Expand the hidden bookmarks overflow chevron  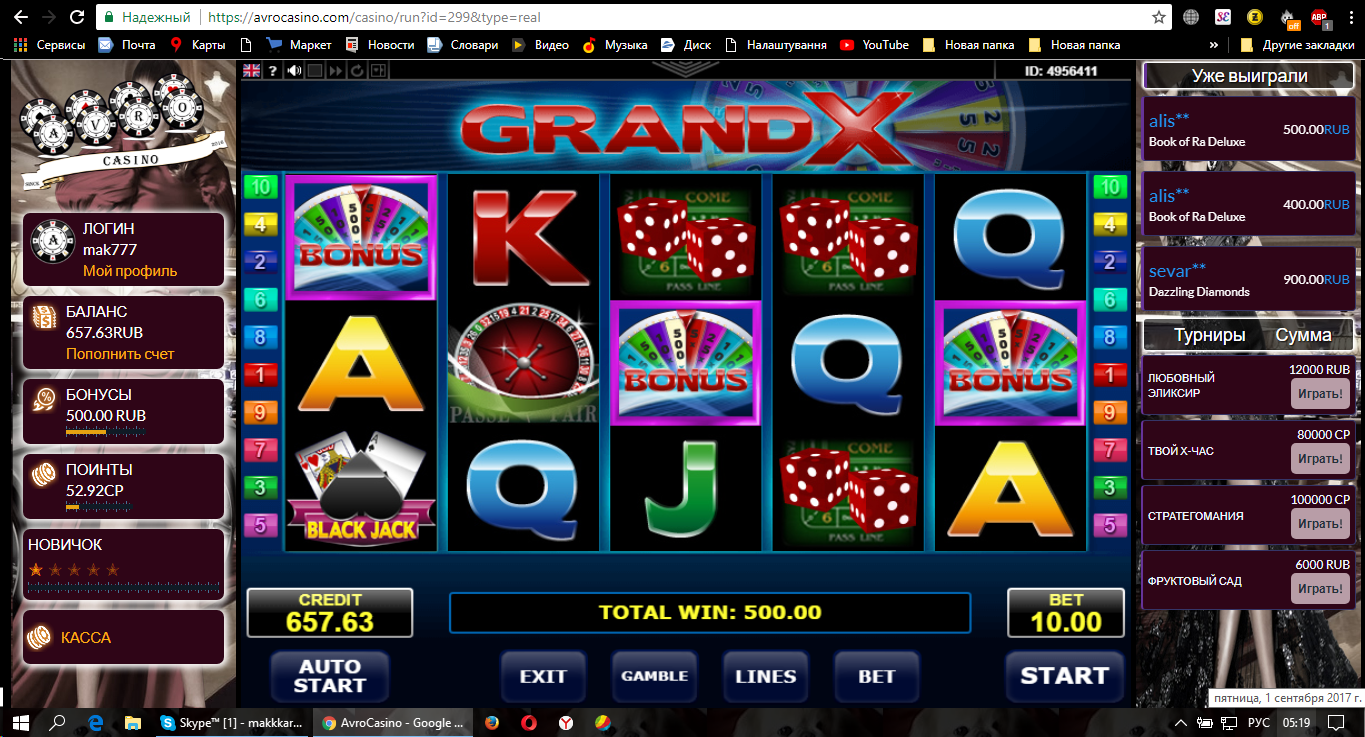click(1213, 45)
